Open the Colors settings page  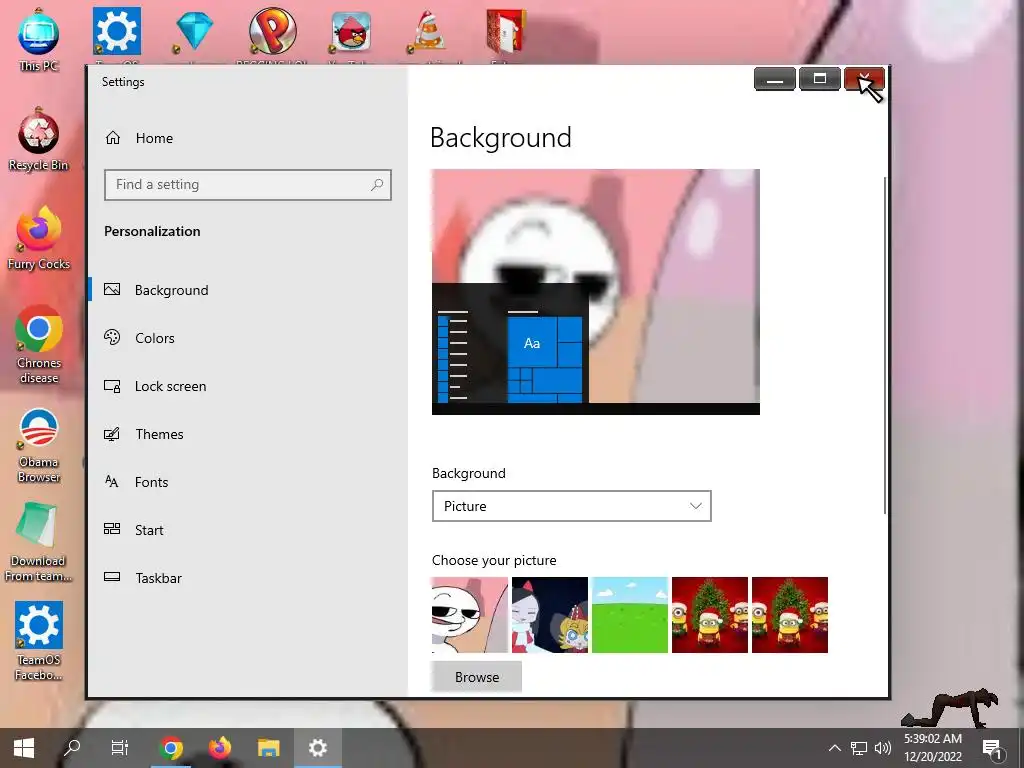click(x=248, y=338)
